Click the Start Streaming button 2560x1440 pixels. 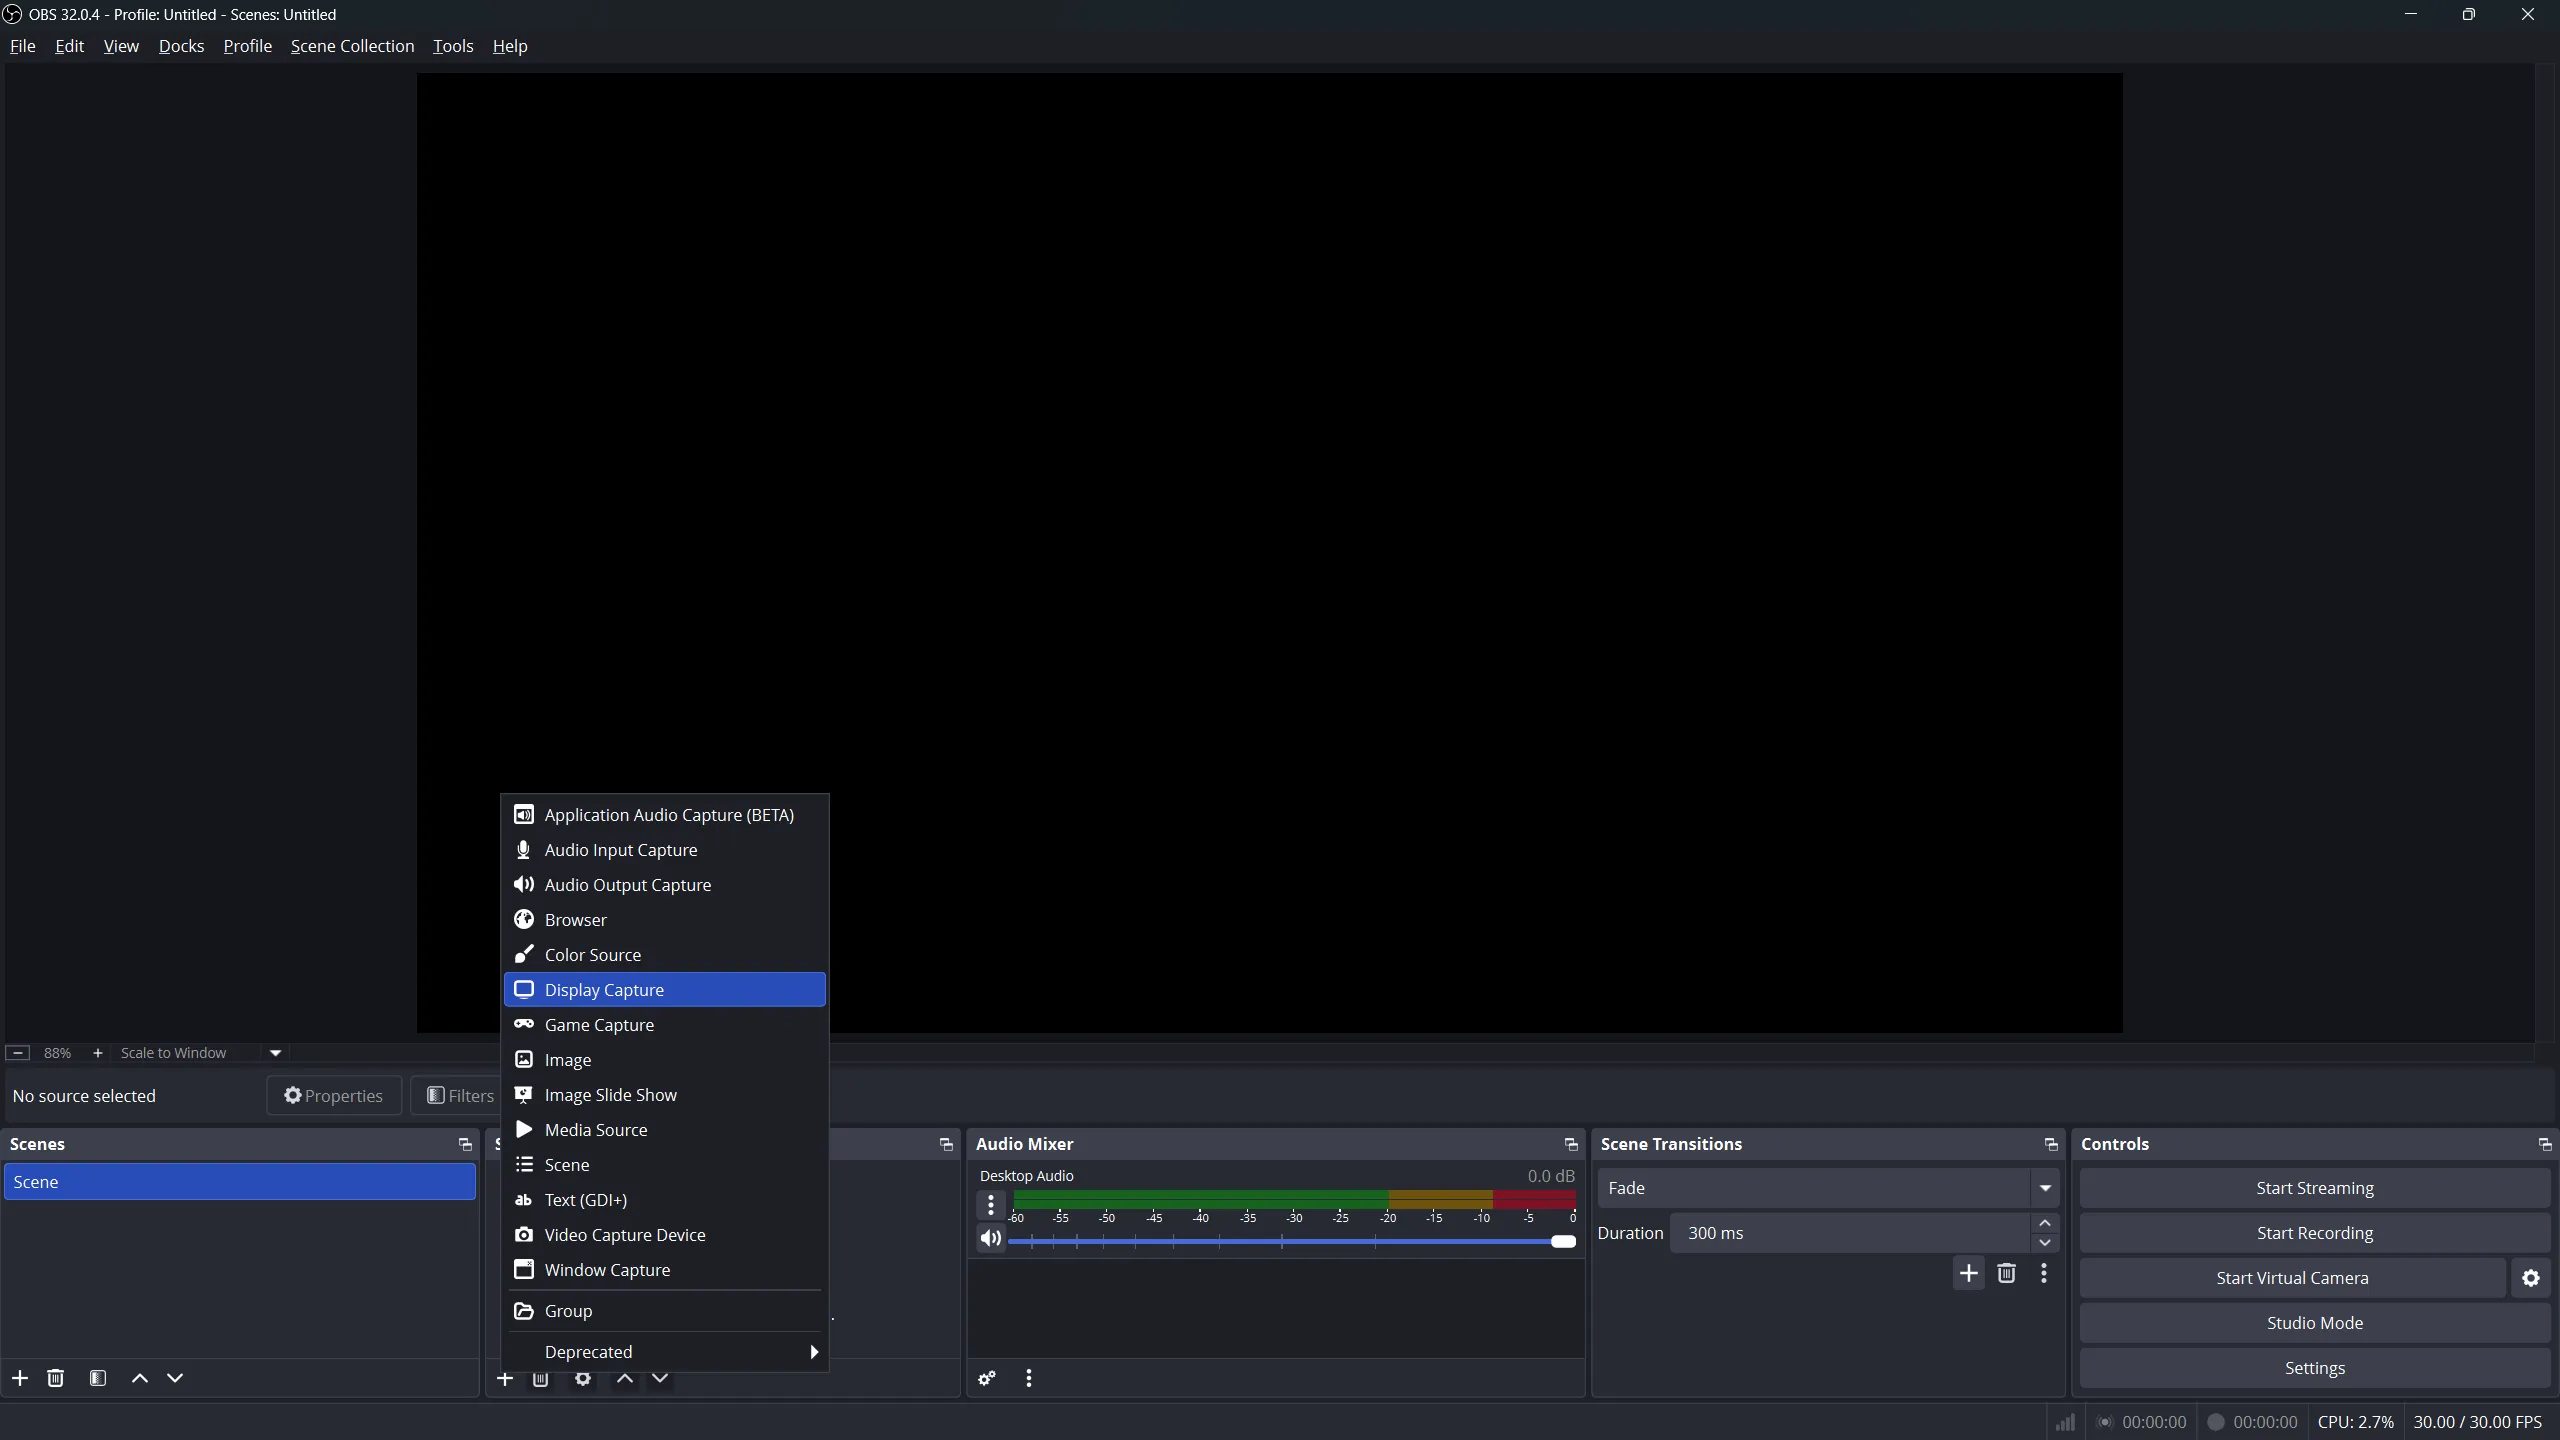click(x=2314, y=1188)
